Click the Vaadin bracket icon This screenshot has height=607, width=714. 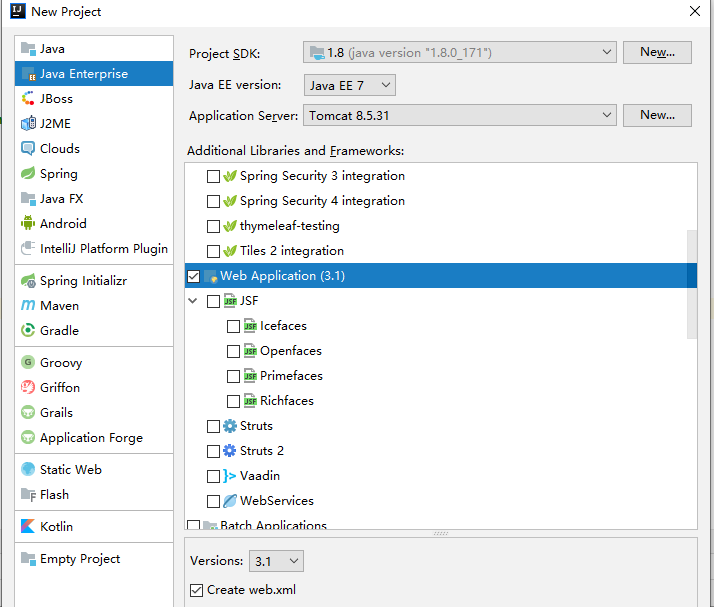(230, 476)
